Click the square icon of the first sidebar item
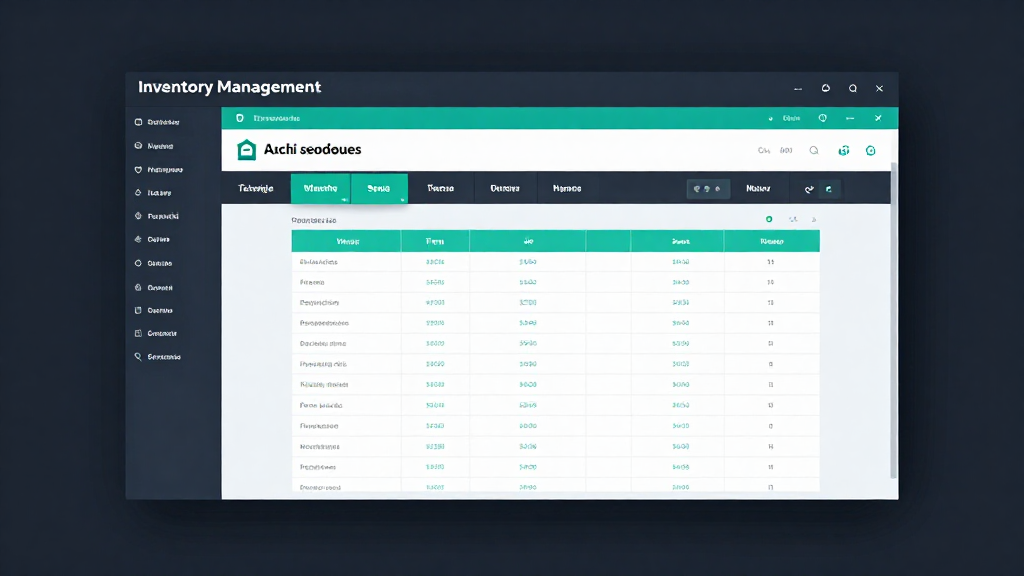Screen dimensions: 1024x576 (x=138, y=122)
